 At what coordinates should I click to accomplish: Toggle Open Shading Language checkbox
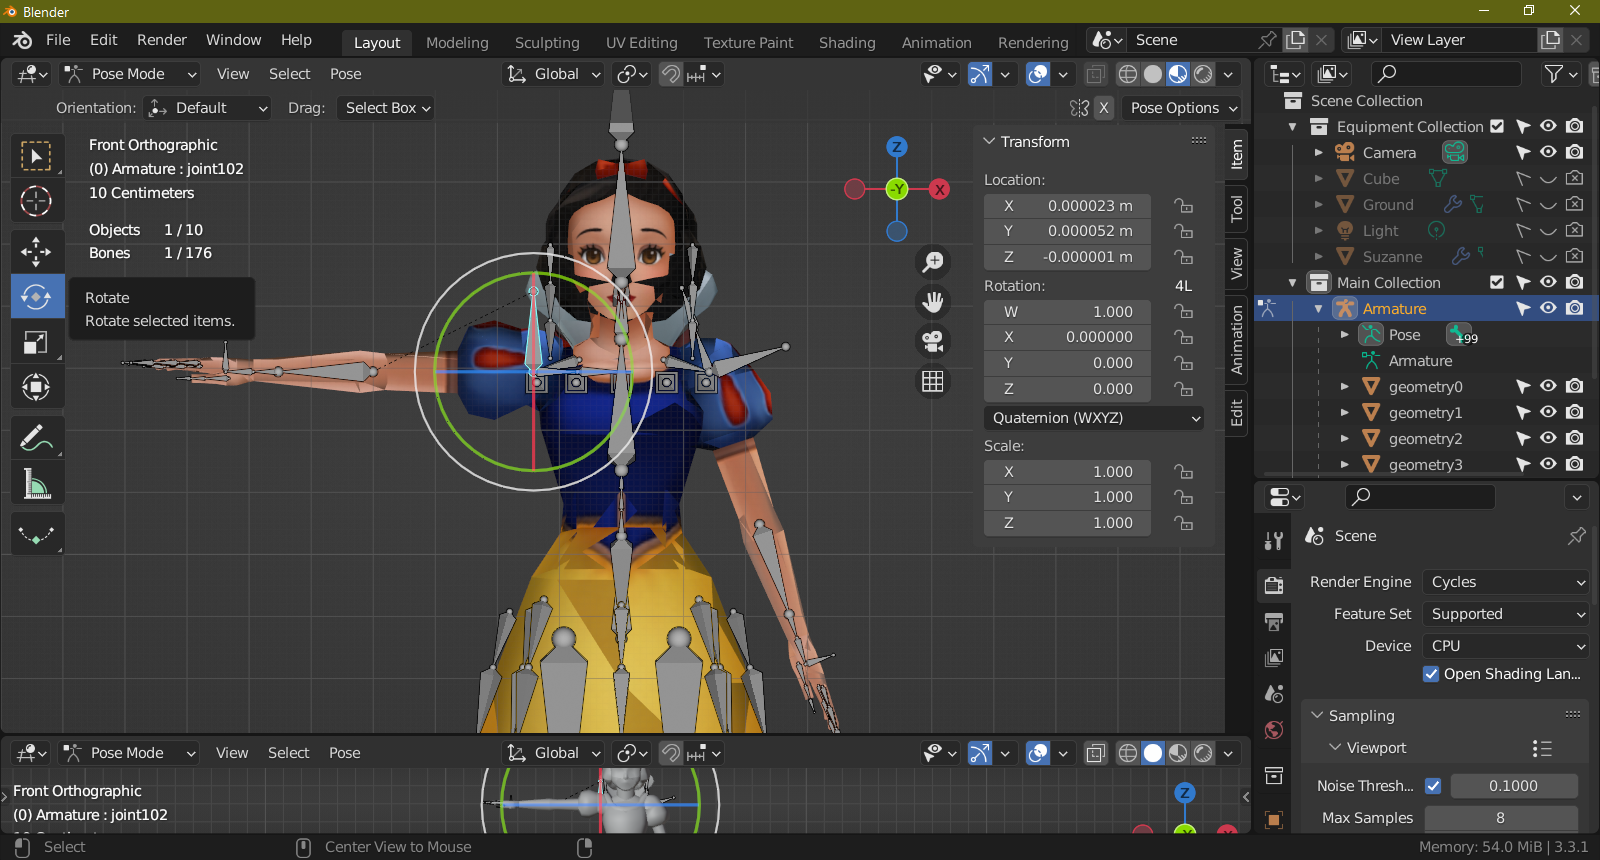pyautogui.click(x=1431, y=674)
